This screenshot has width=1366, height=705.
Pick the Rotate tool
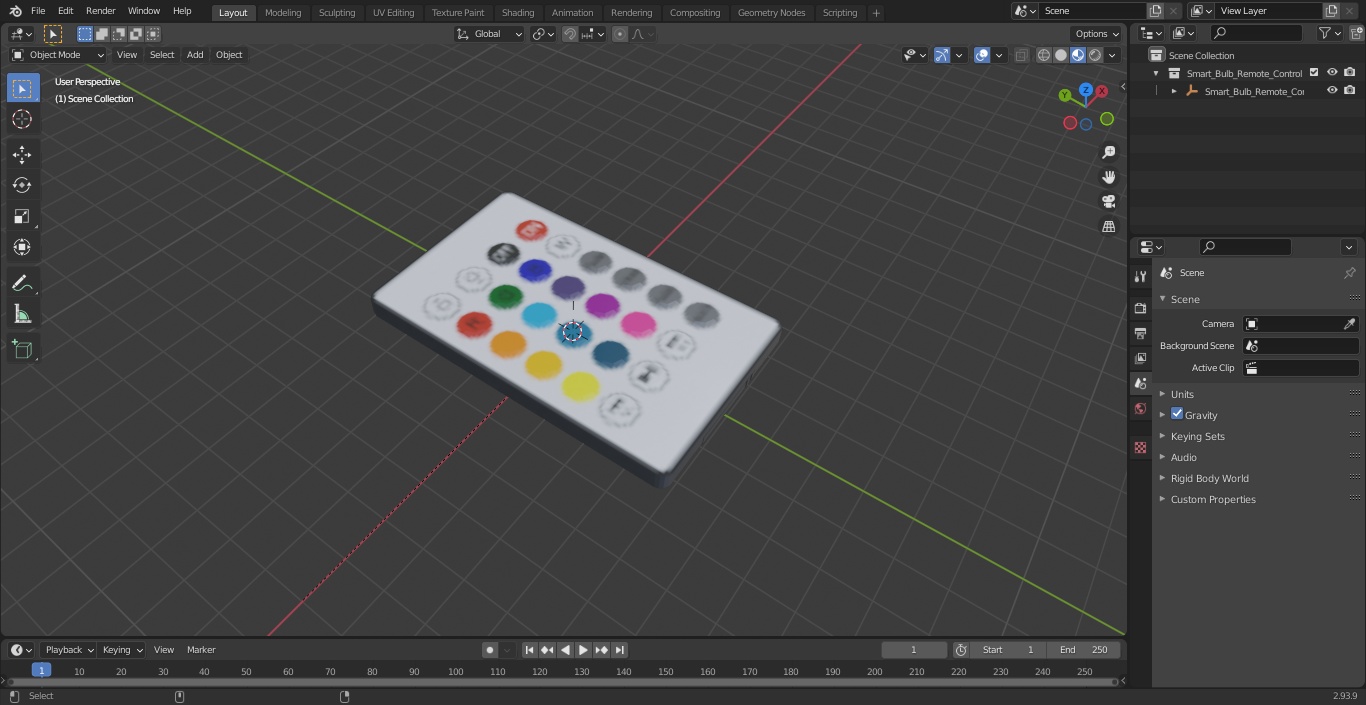pyautogui.click(x=22, y=185)
